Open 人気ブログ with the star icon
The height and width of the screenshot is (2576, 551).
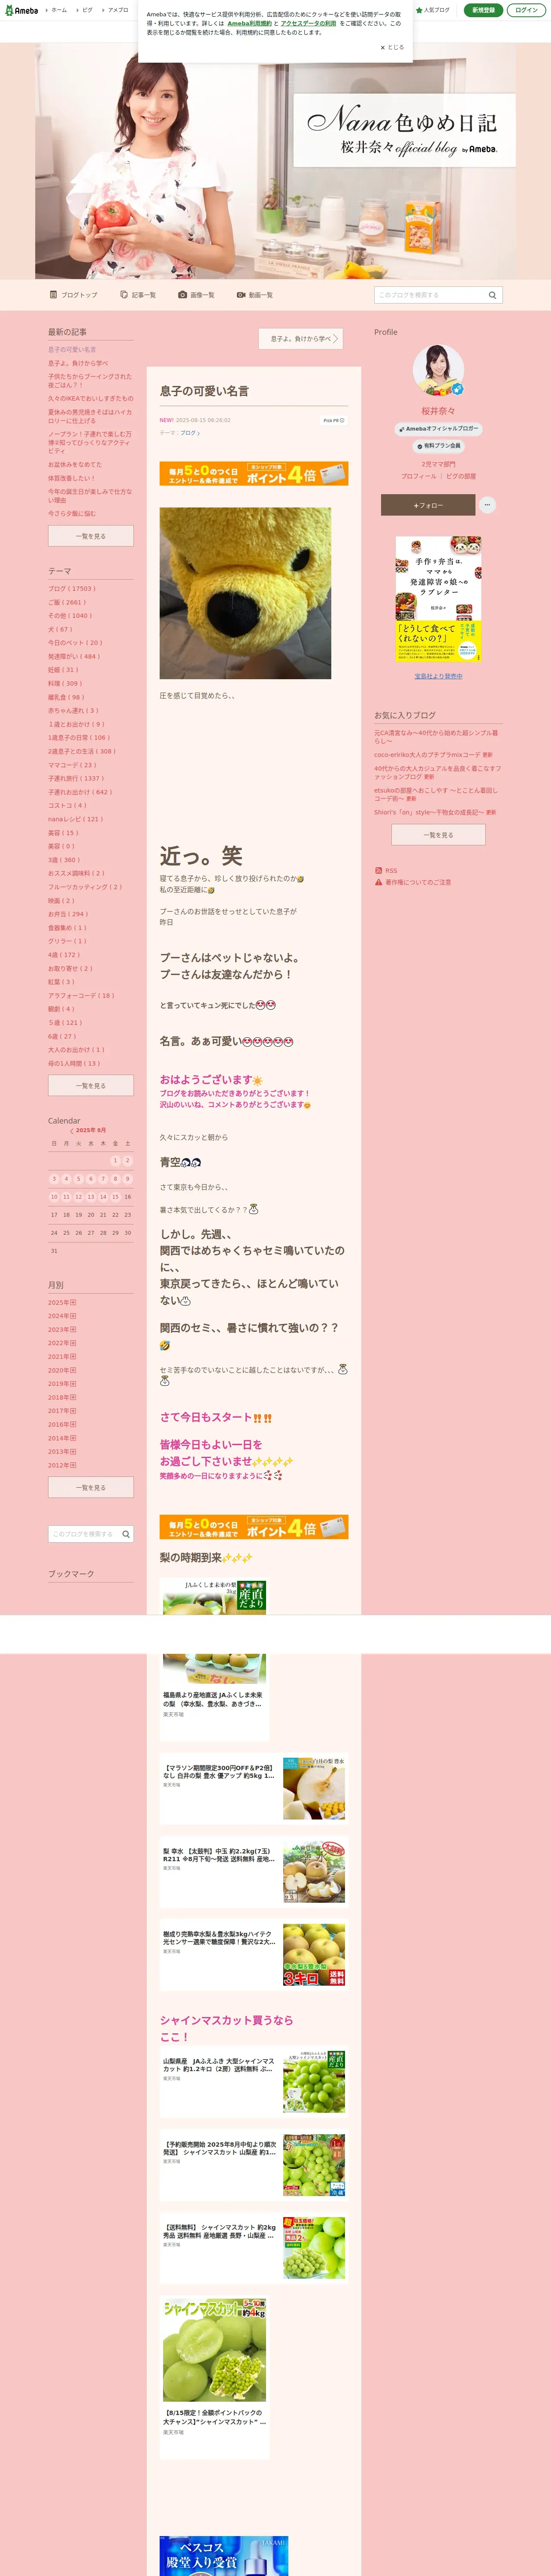(x=433, y=10)
